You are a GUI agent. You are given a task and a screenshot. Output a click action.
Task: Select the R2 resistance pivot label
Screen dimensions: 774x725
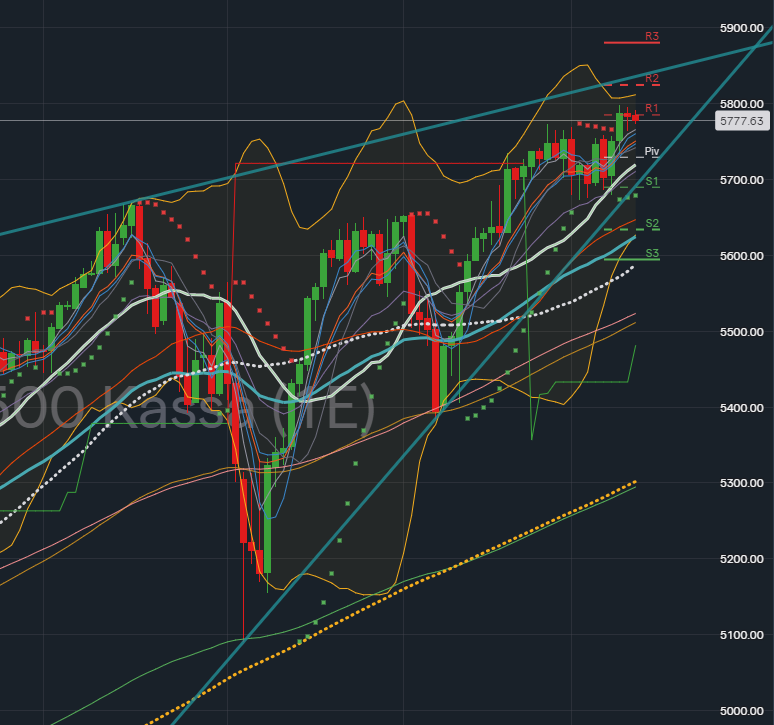coord(652,78)
